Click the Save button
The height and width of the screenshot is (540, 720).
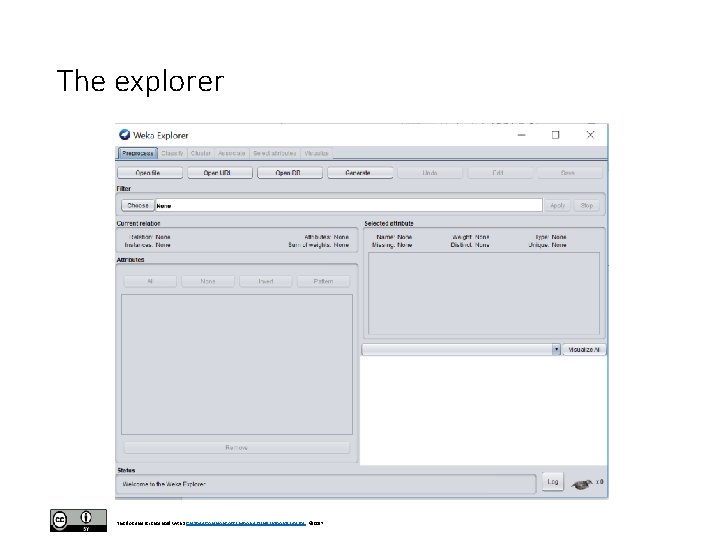click(x=569, y=173)
